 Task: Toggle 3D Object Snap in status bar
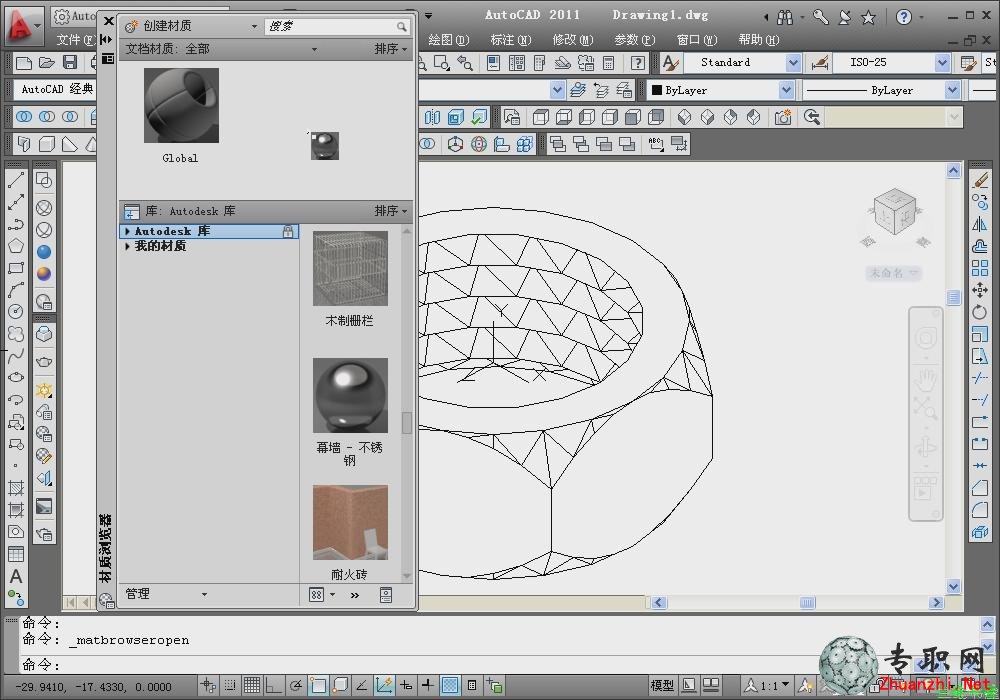(340, 685)
